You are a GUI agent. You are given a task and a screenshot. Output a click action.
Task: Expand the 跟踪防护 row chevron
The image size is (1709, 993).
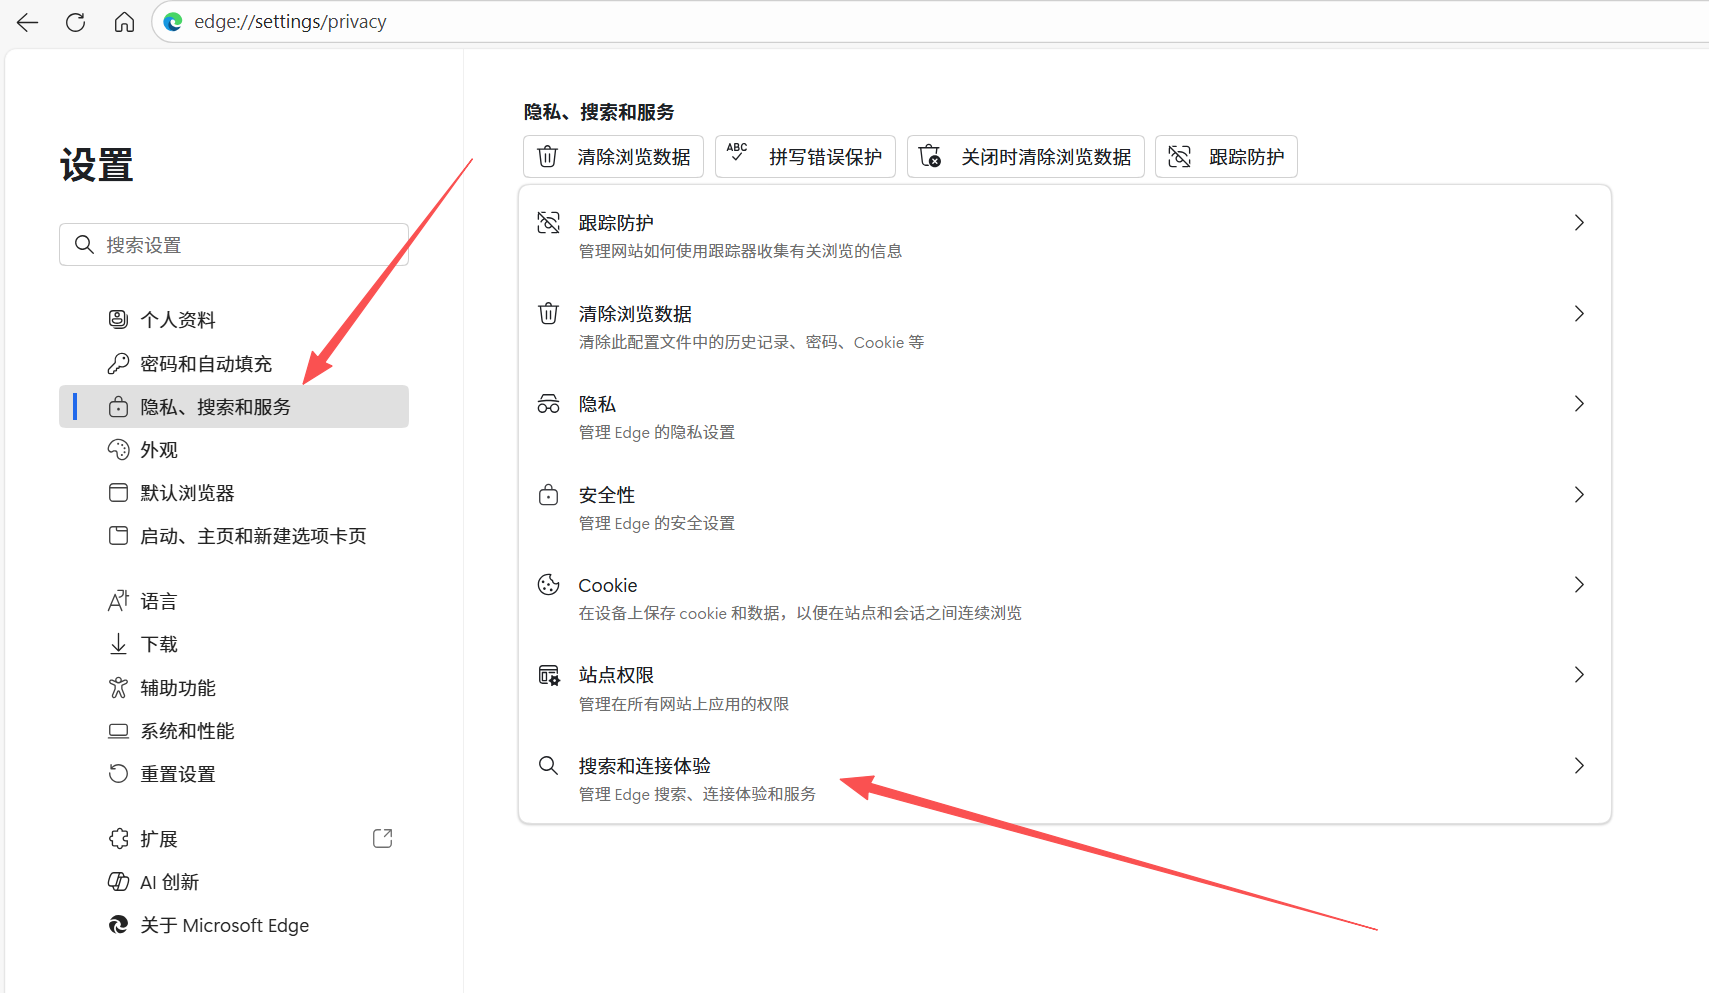coord(1579,223)
